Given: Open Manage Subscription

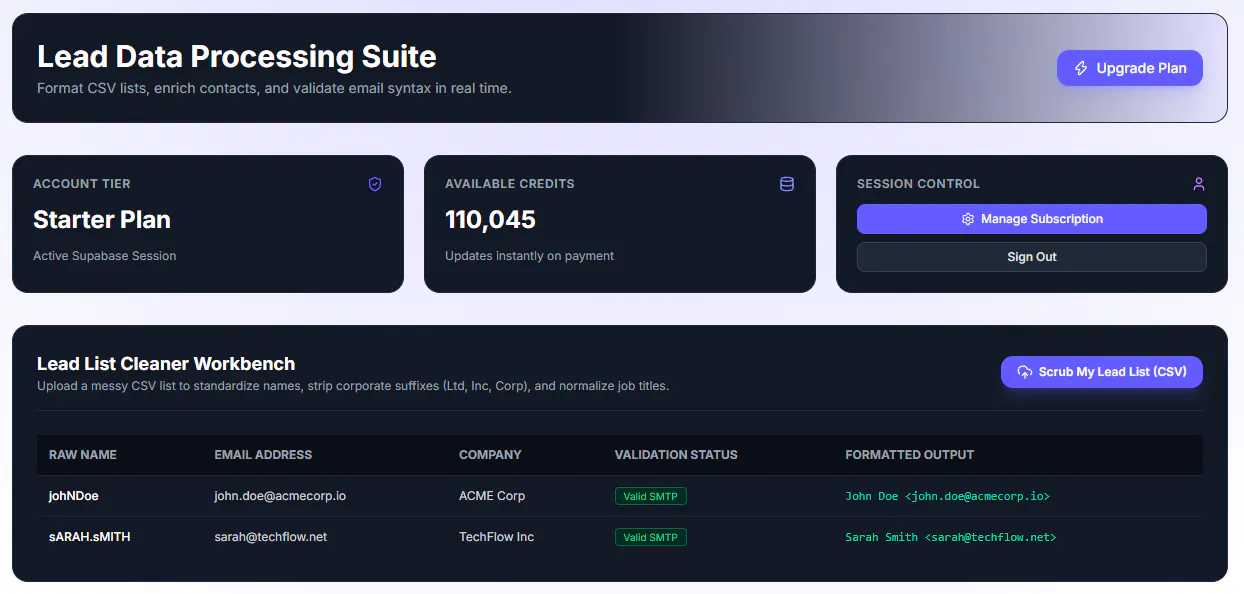Looking at the screenshot, I should 1031,219.
